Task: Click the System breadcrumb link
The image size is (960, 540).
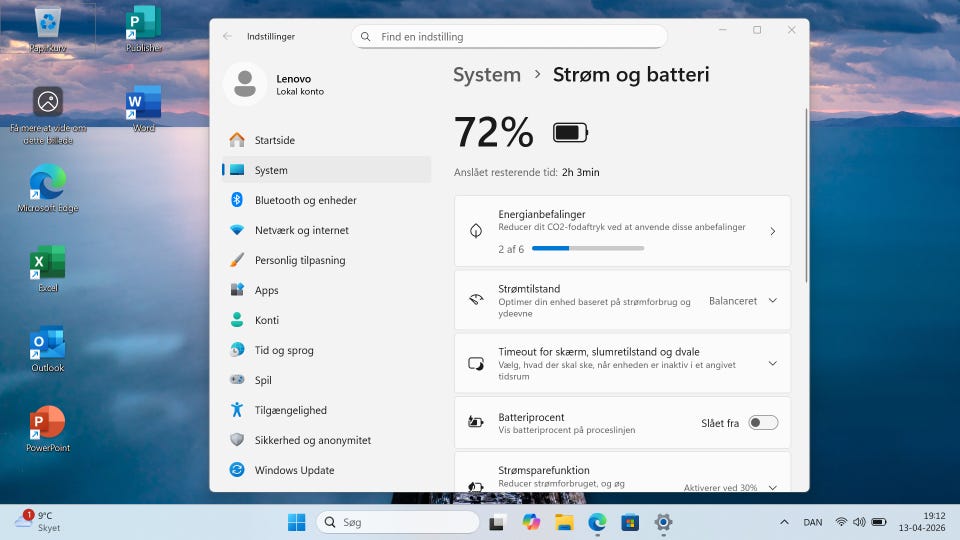Action: [x=487, y=75]
